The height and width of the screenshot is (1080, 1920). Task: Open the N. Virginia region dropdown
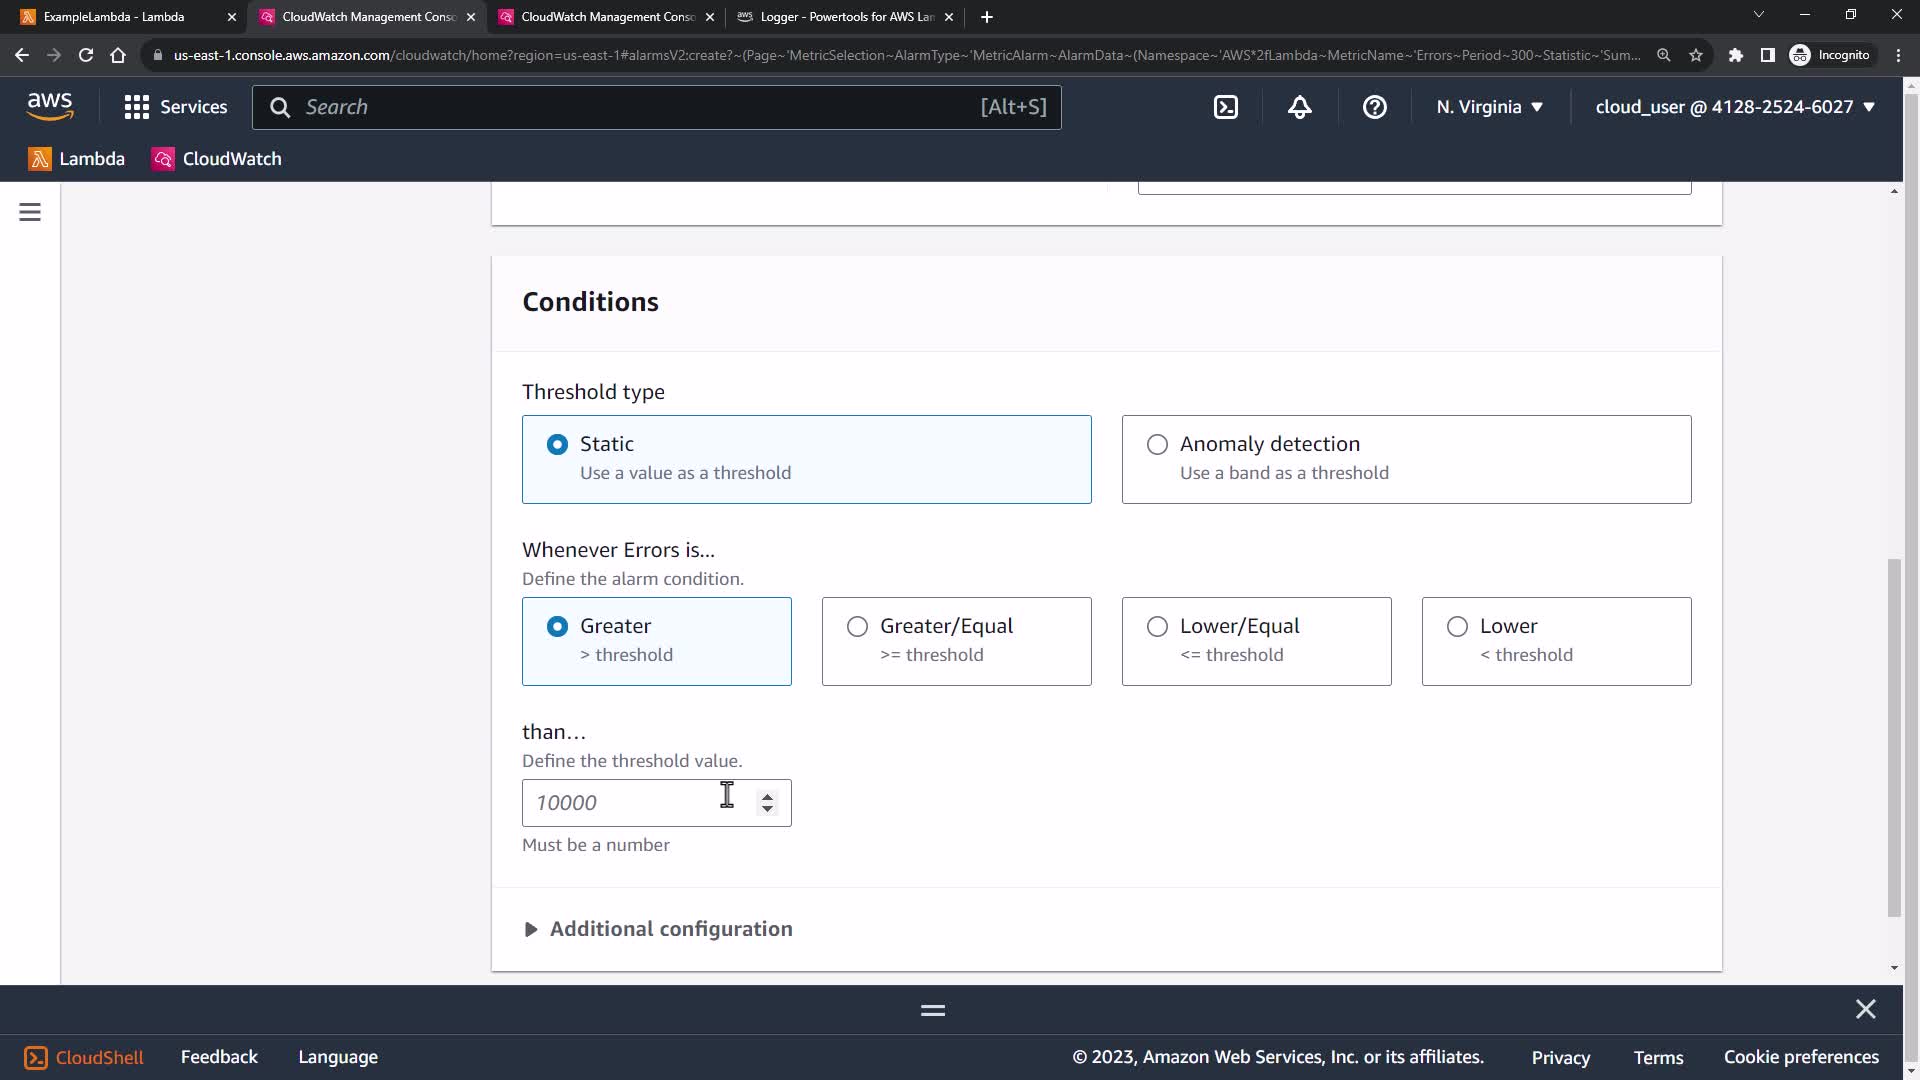tap(1489, 107)
